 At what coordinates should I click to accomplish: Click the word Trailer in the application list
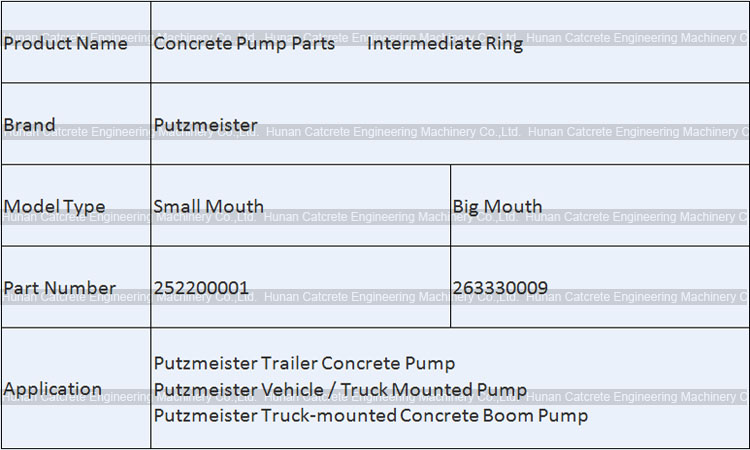[288, 363]
